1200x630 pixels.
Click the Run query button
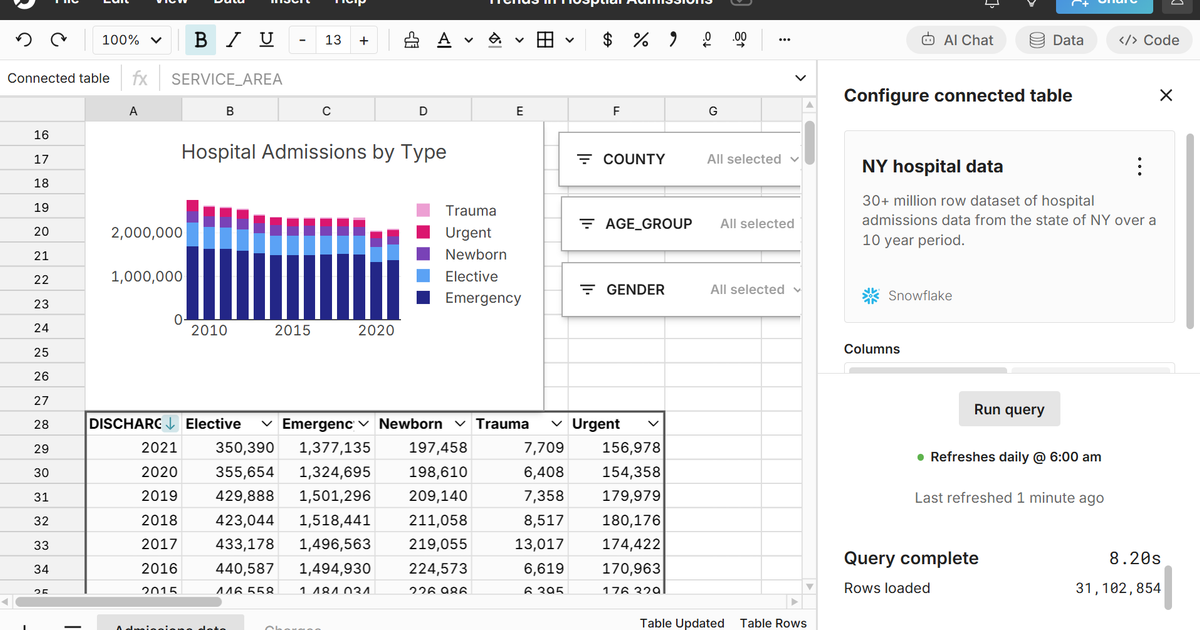1009,409
